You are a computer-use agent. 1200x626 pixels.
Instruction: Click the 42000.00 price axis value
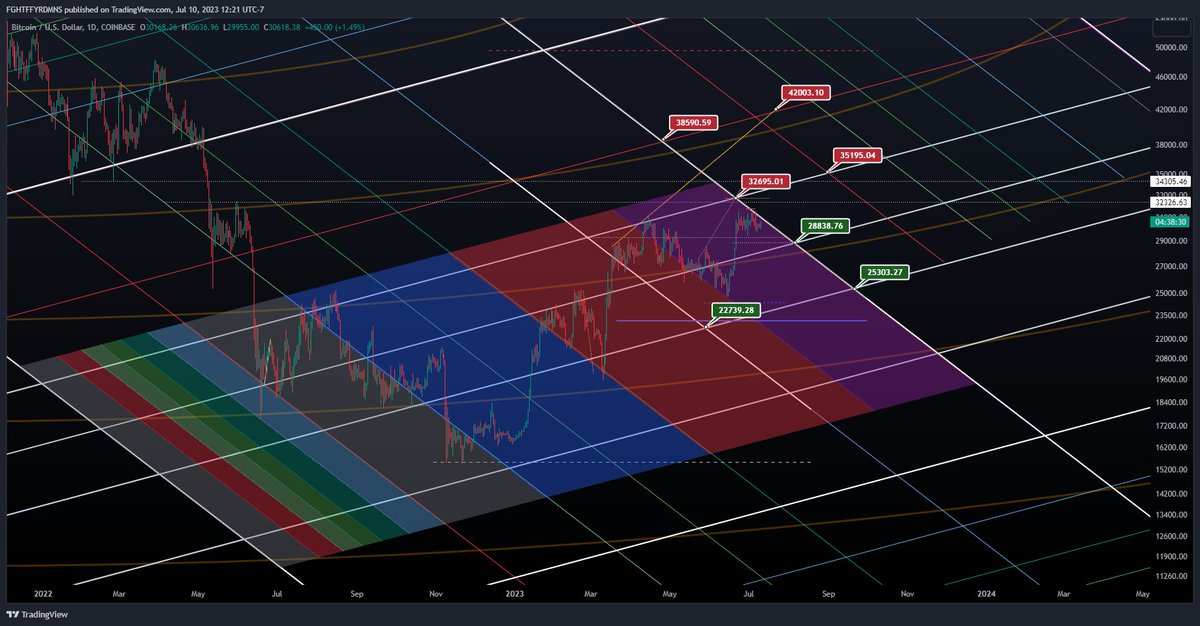1169,110
